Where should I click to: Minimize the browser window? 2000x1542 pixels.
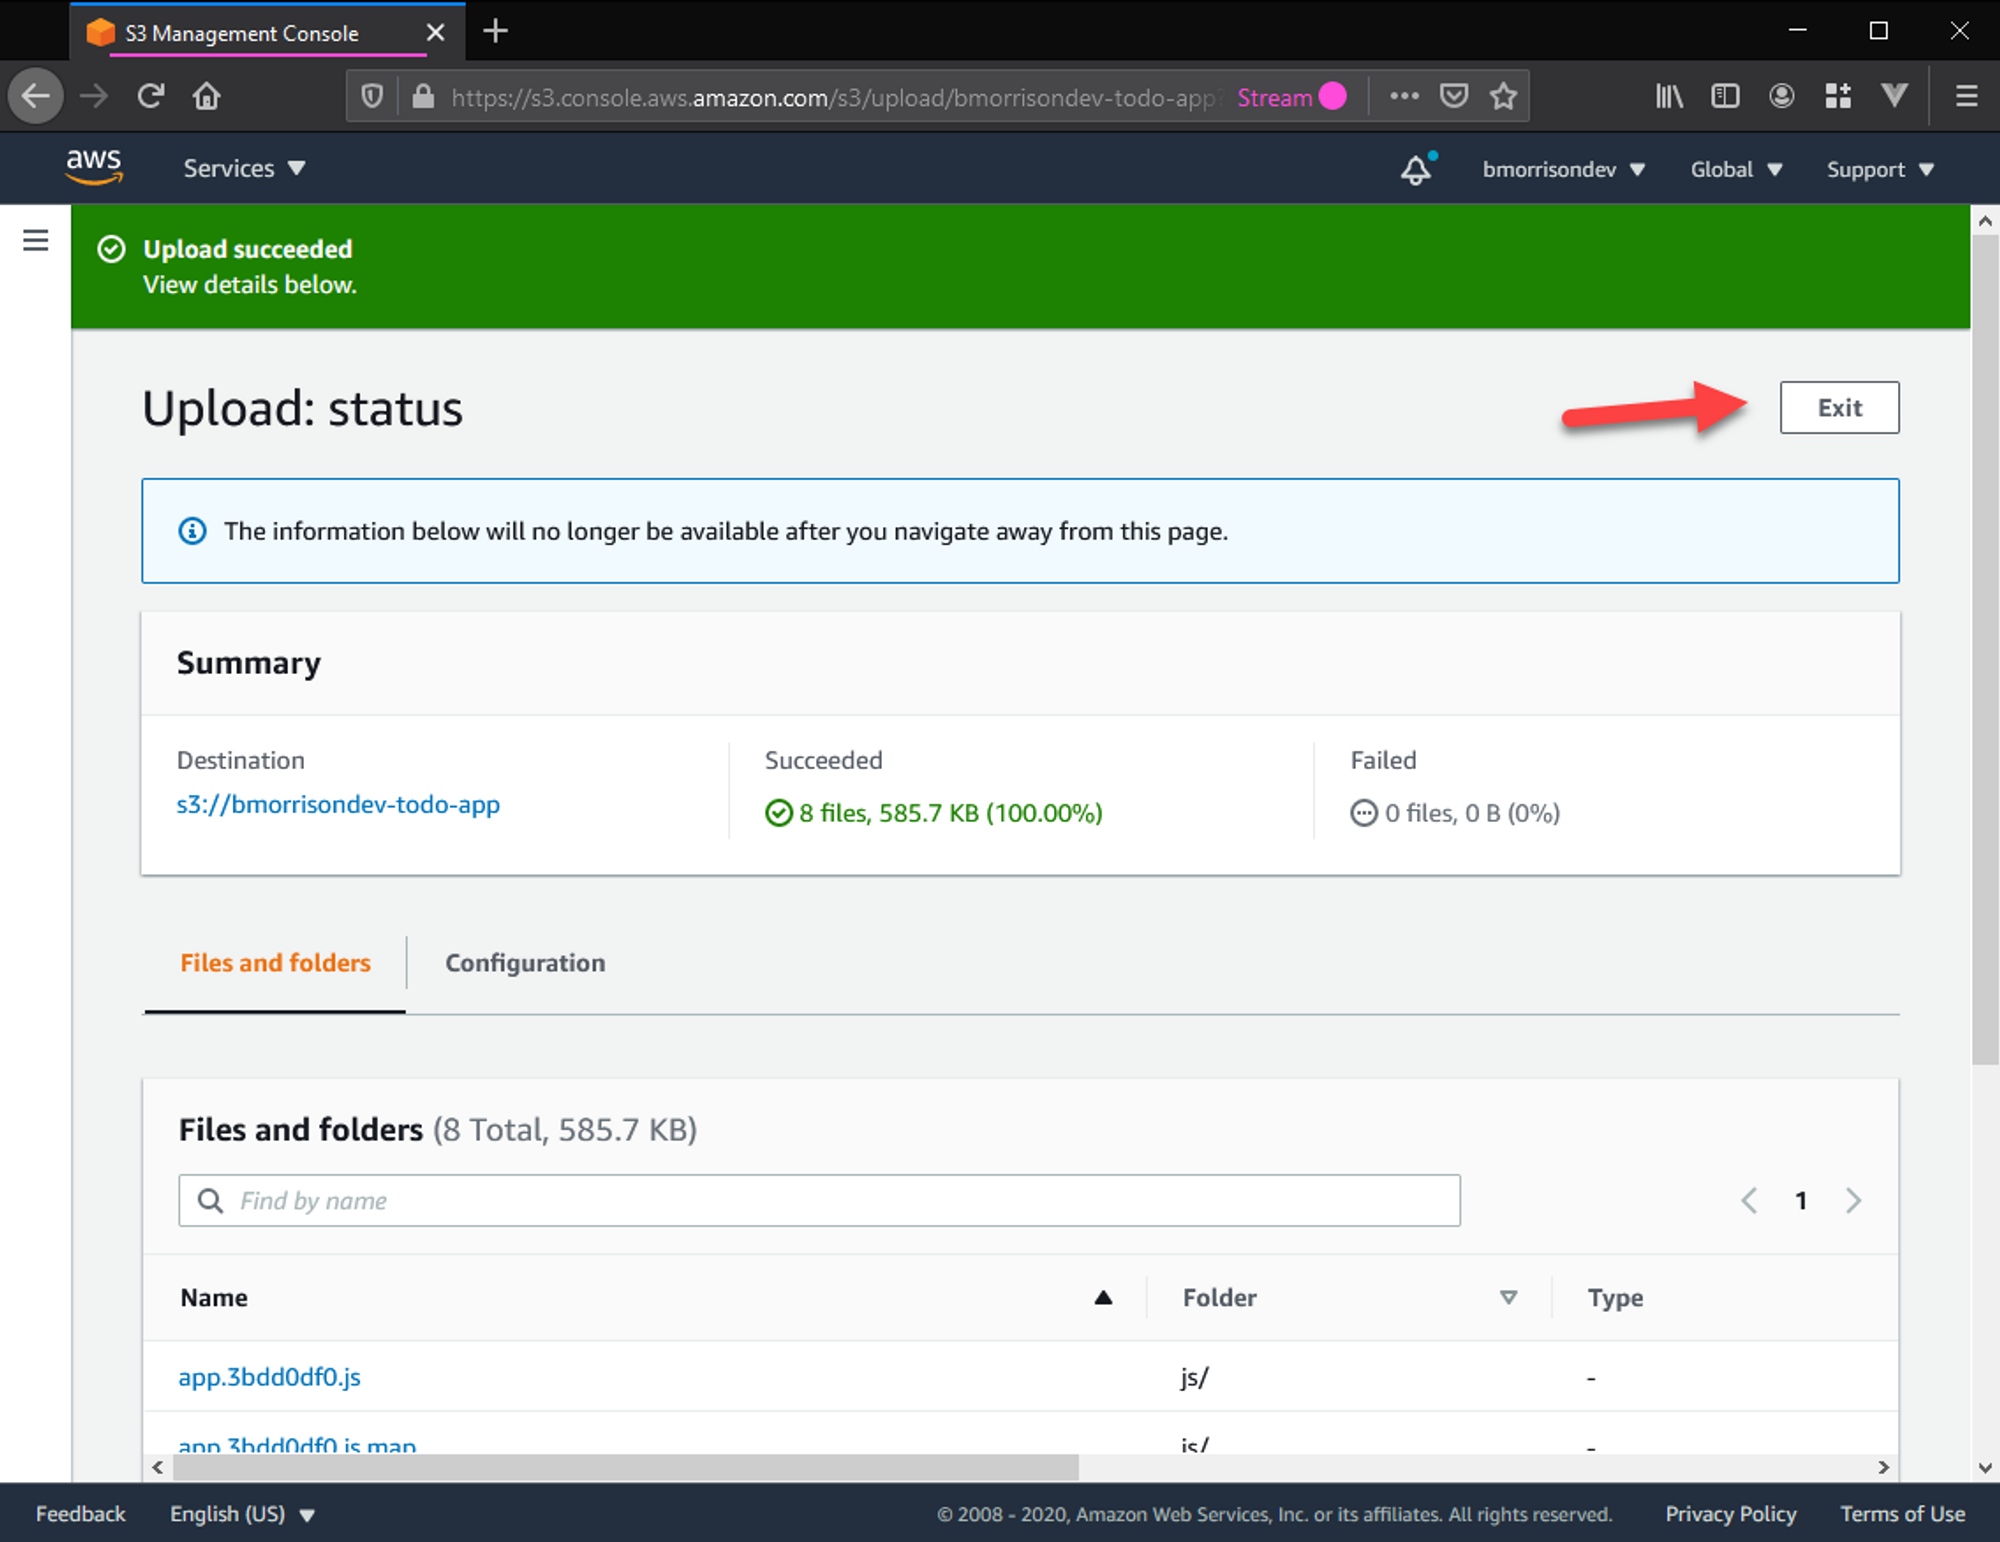coord(1797,30)
